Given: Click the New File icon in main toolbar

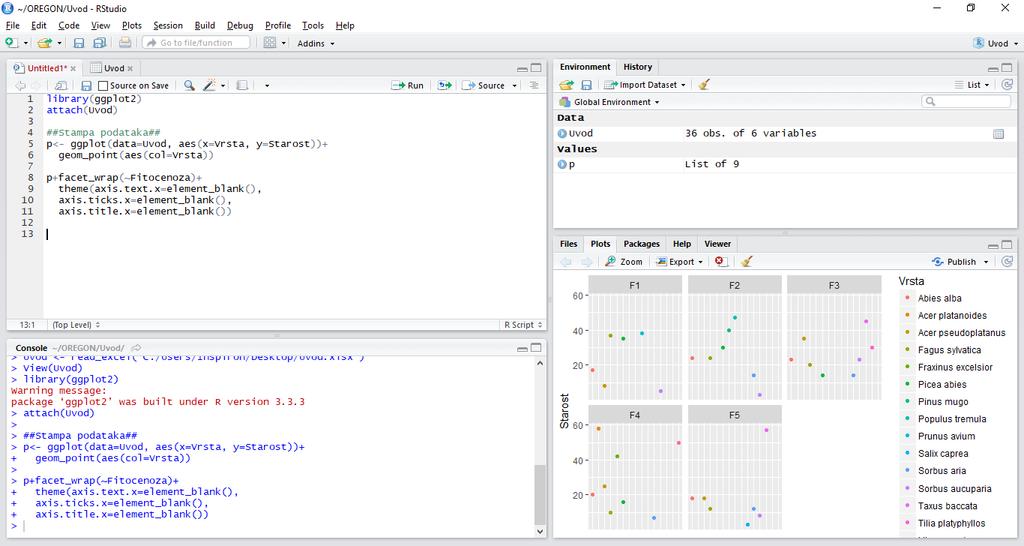Looking at the screenshot, I should [x=11, y=42].
